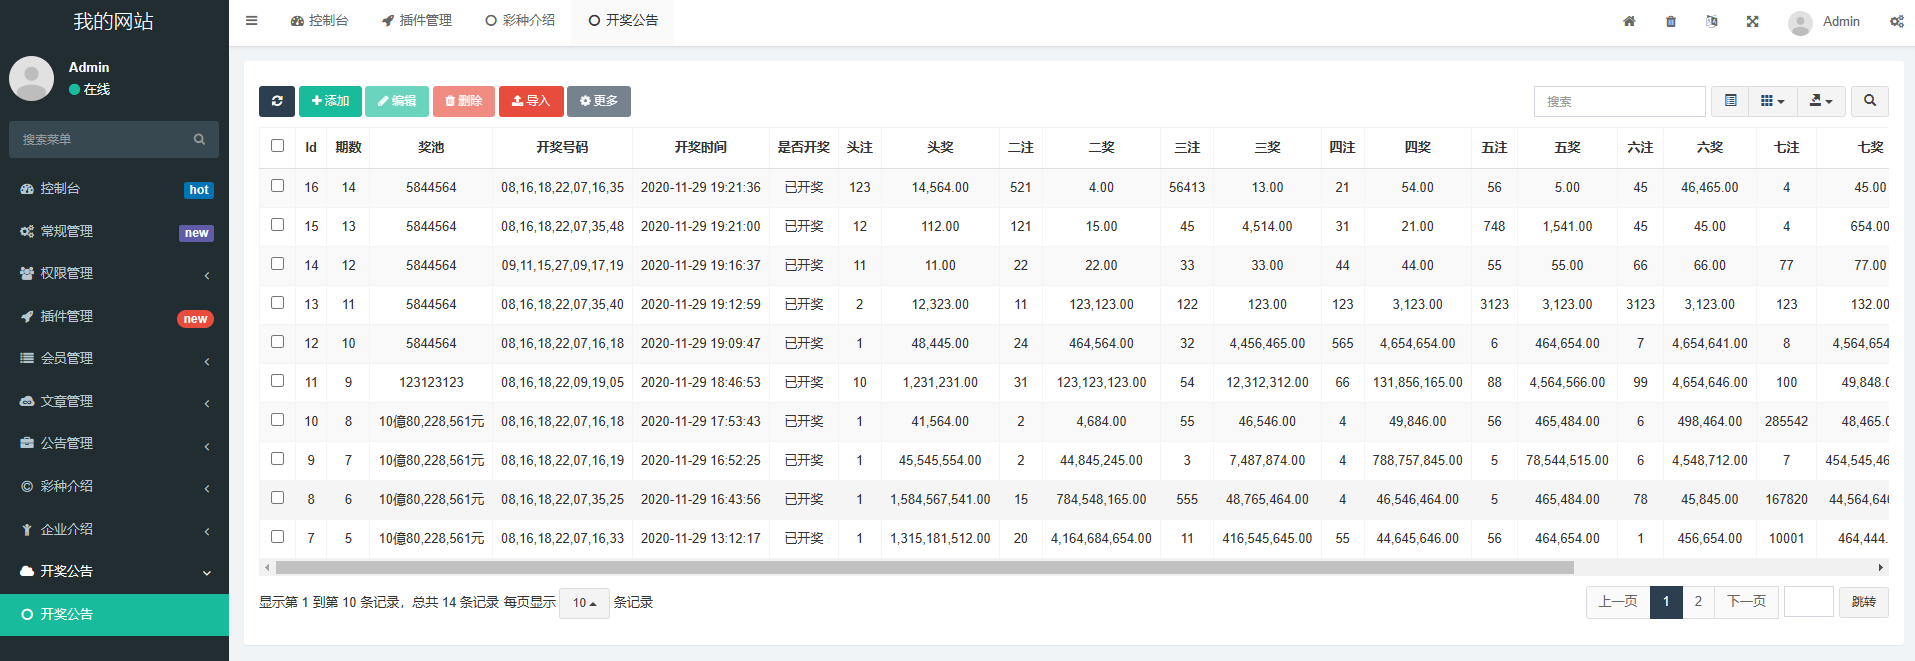Open the language switch icon in top bar
The image size is (1915, 661).
tap(1712, 21)
